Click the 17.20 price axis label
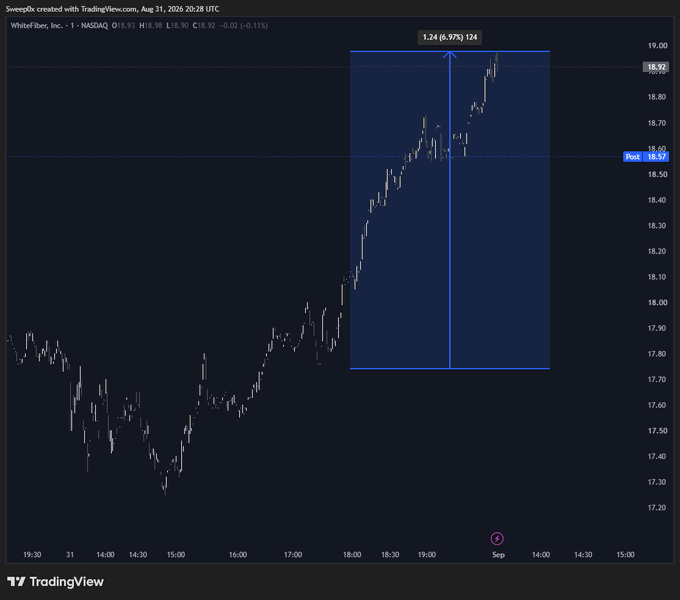 coord(657,508)
